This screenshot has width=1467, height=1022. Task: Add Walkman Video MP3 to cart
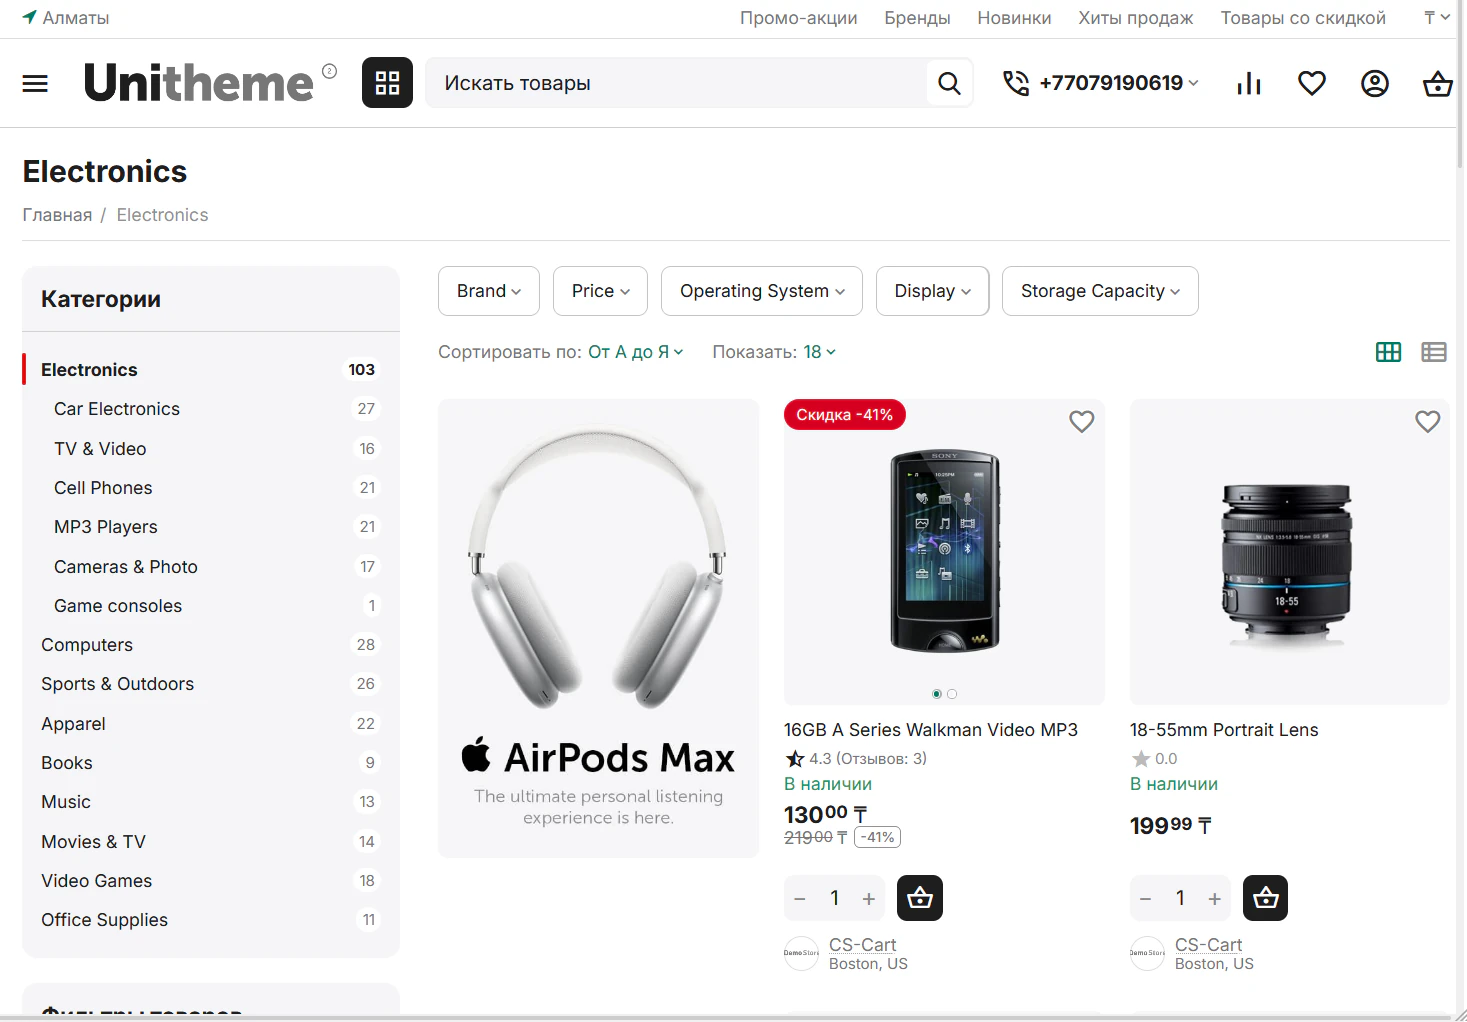coord(920,898)
